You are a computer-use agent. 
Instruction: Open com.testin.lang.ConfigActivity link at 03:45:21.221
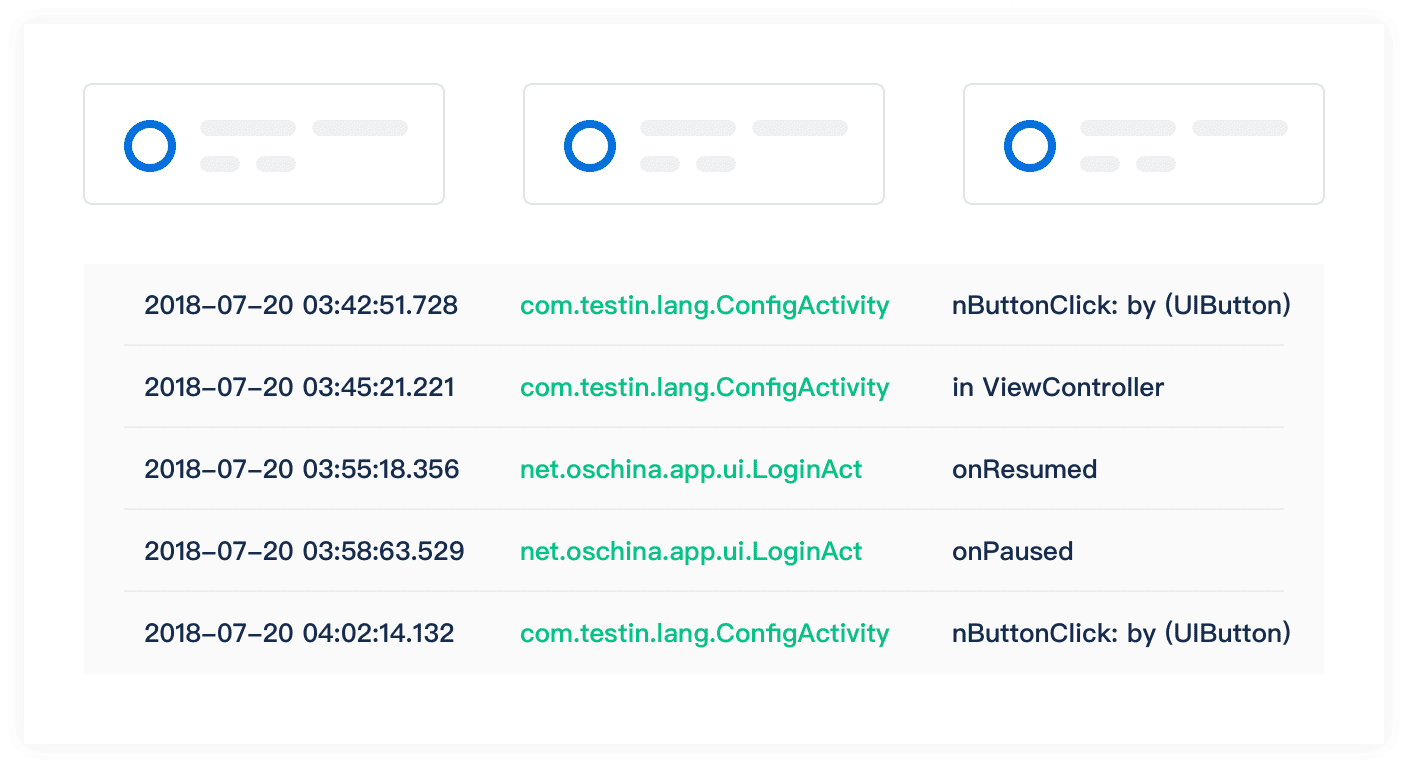[704, 387]
